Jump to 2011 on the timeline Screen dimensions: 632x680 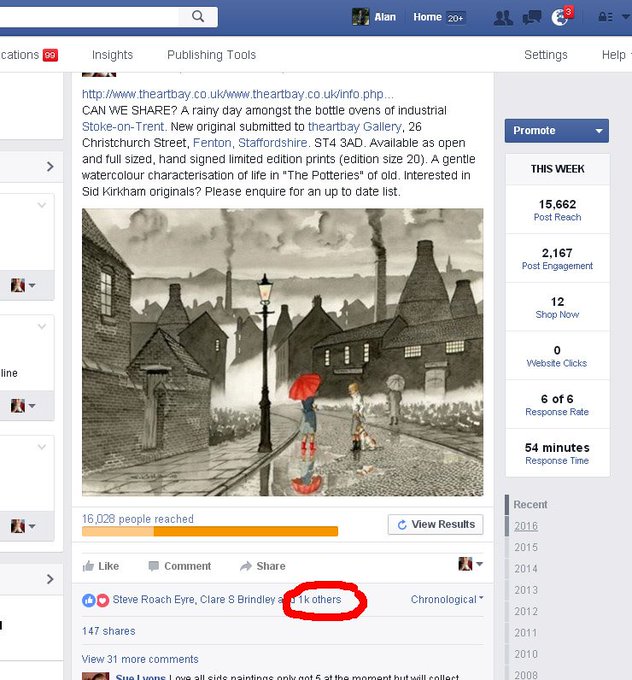(526, 633)
